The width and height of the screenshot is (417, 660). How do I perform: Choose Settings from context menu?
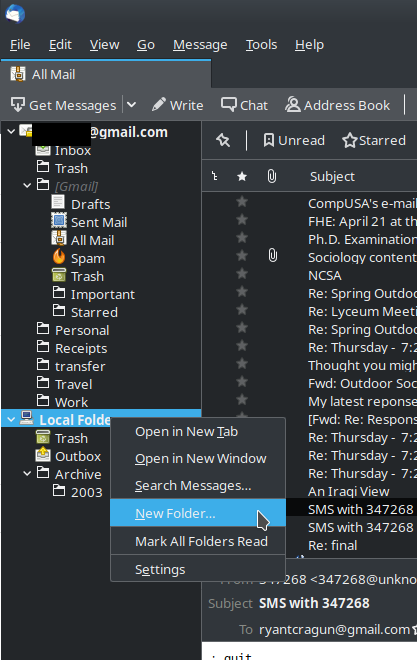pyautogui.click(x=198, y=570)
